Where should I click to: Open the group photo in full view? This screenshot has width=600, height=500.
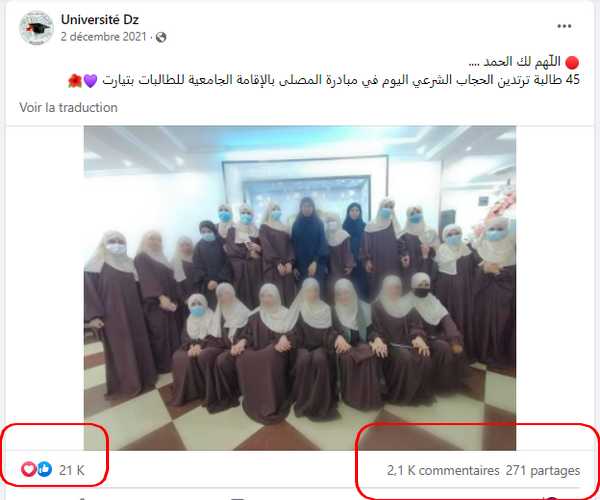pos(300,288)
